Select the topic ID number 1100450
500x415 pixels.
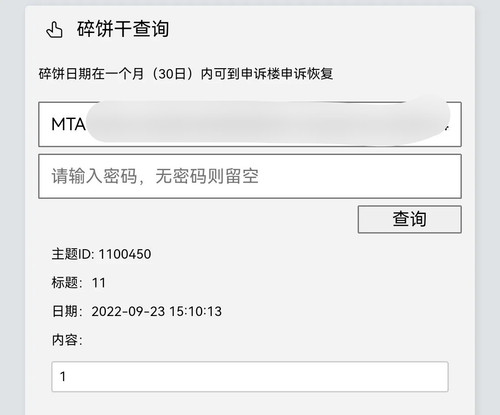click(125, 254)
